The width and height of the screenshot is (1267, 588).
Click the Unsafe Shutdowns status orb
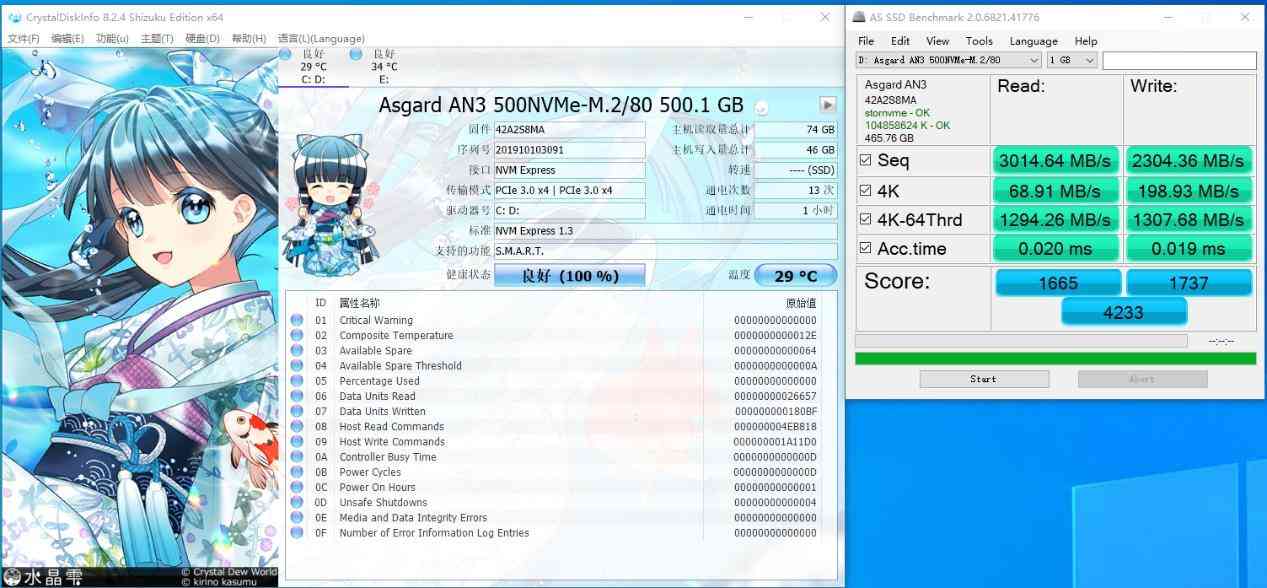297,502
